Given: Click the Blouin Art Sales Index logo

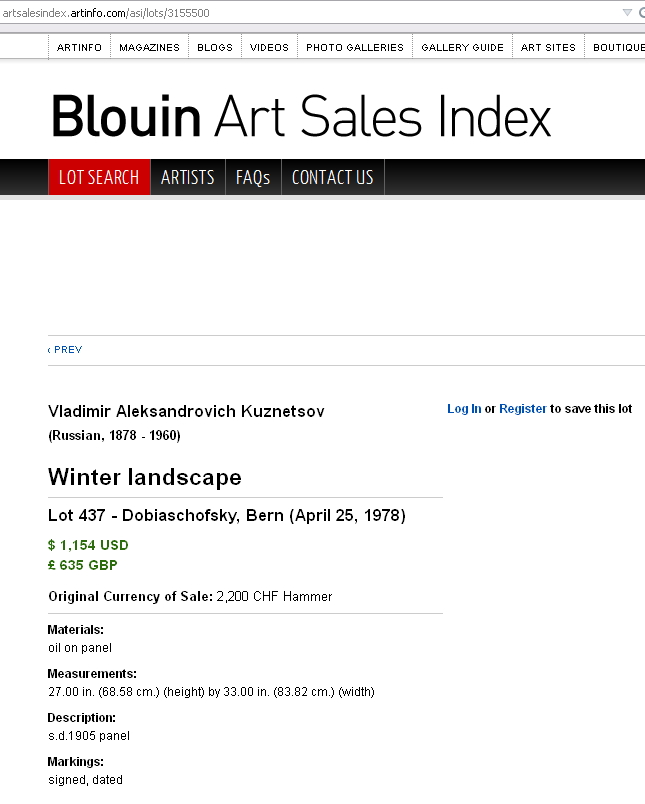Looking at the screenshot, I should coord(301,117).
